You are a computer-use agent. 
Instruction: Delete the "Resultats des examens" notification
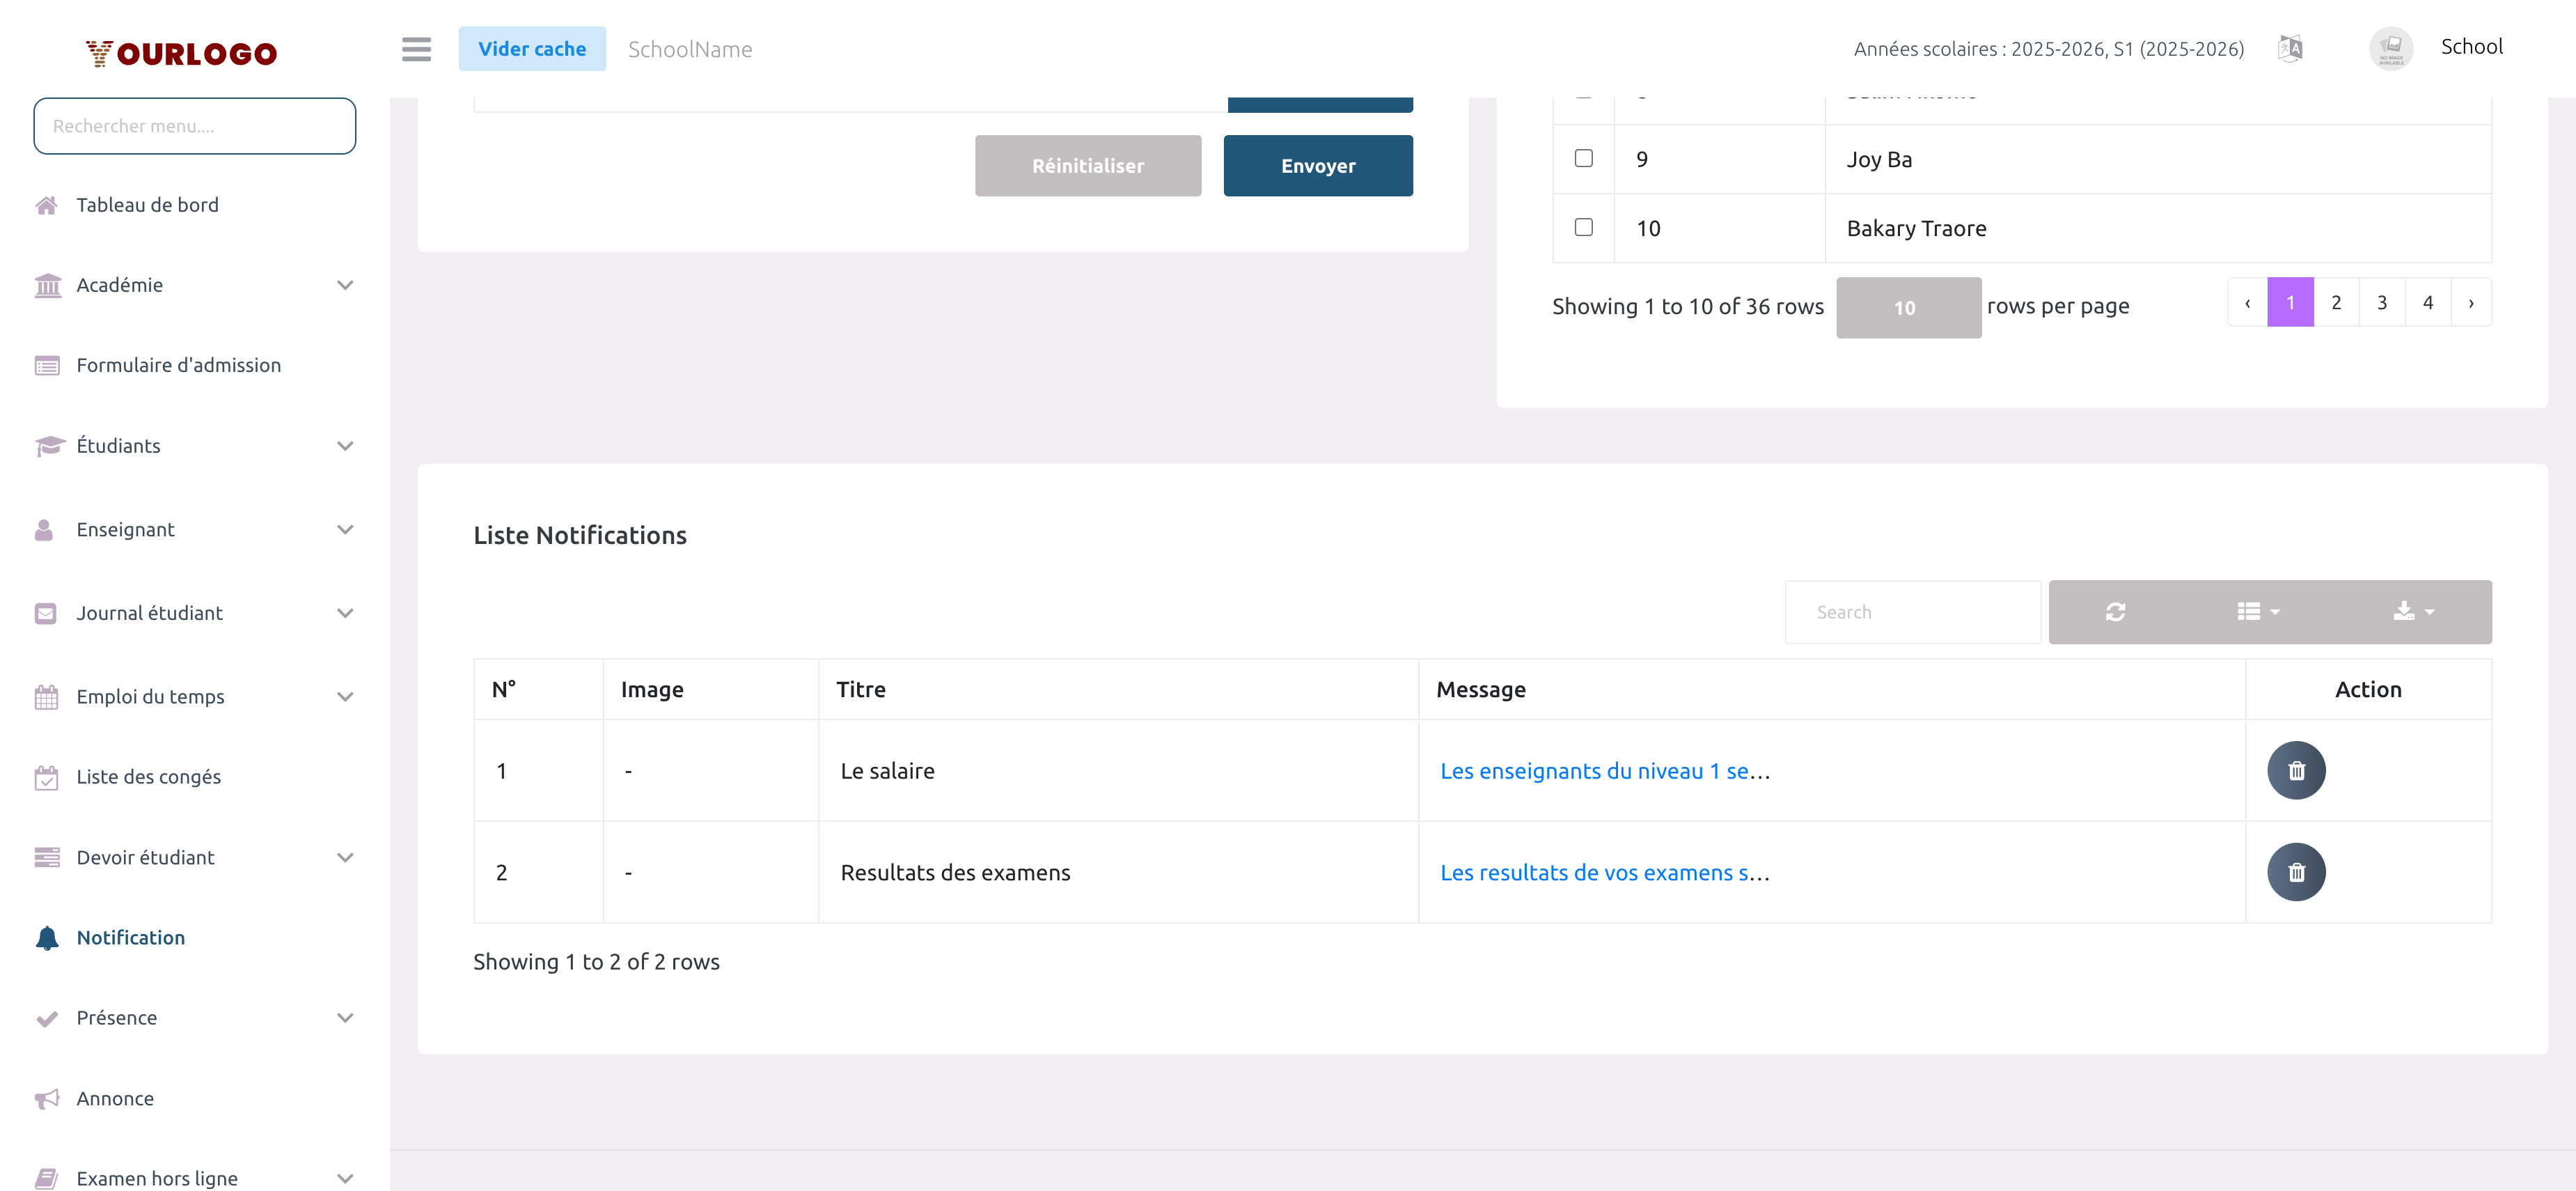tap(2296, 871)
